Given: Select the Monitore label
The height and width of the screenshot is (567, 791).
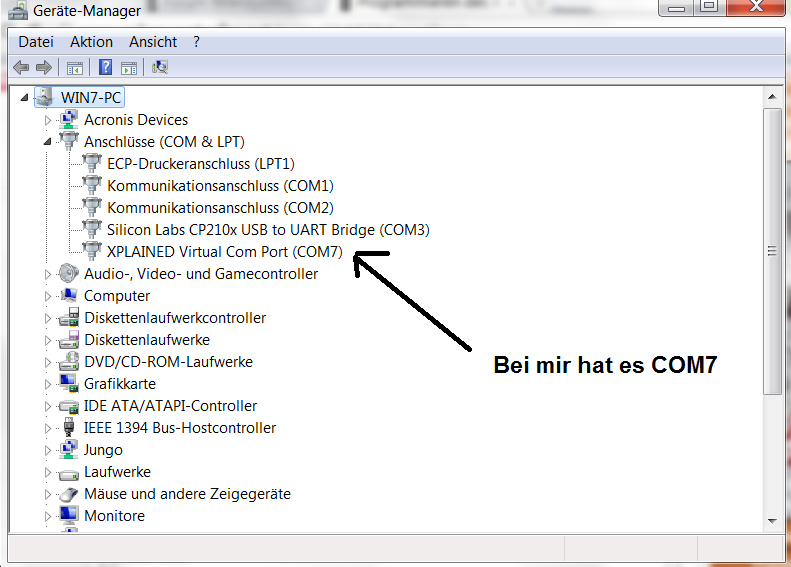Looking at the screenshot, I should [x=115, y=516].
